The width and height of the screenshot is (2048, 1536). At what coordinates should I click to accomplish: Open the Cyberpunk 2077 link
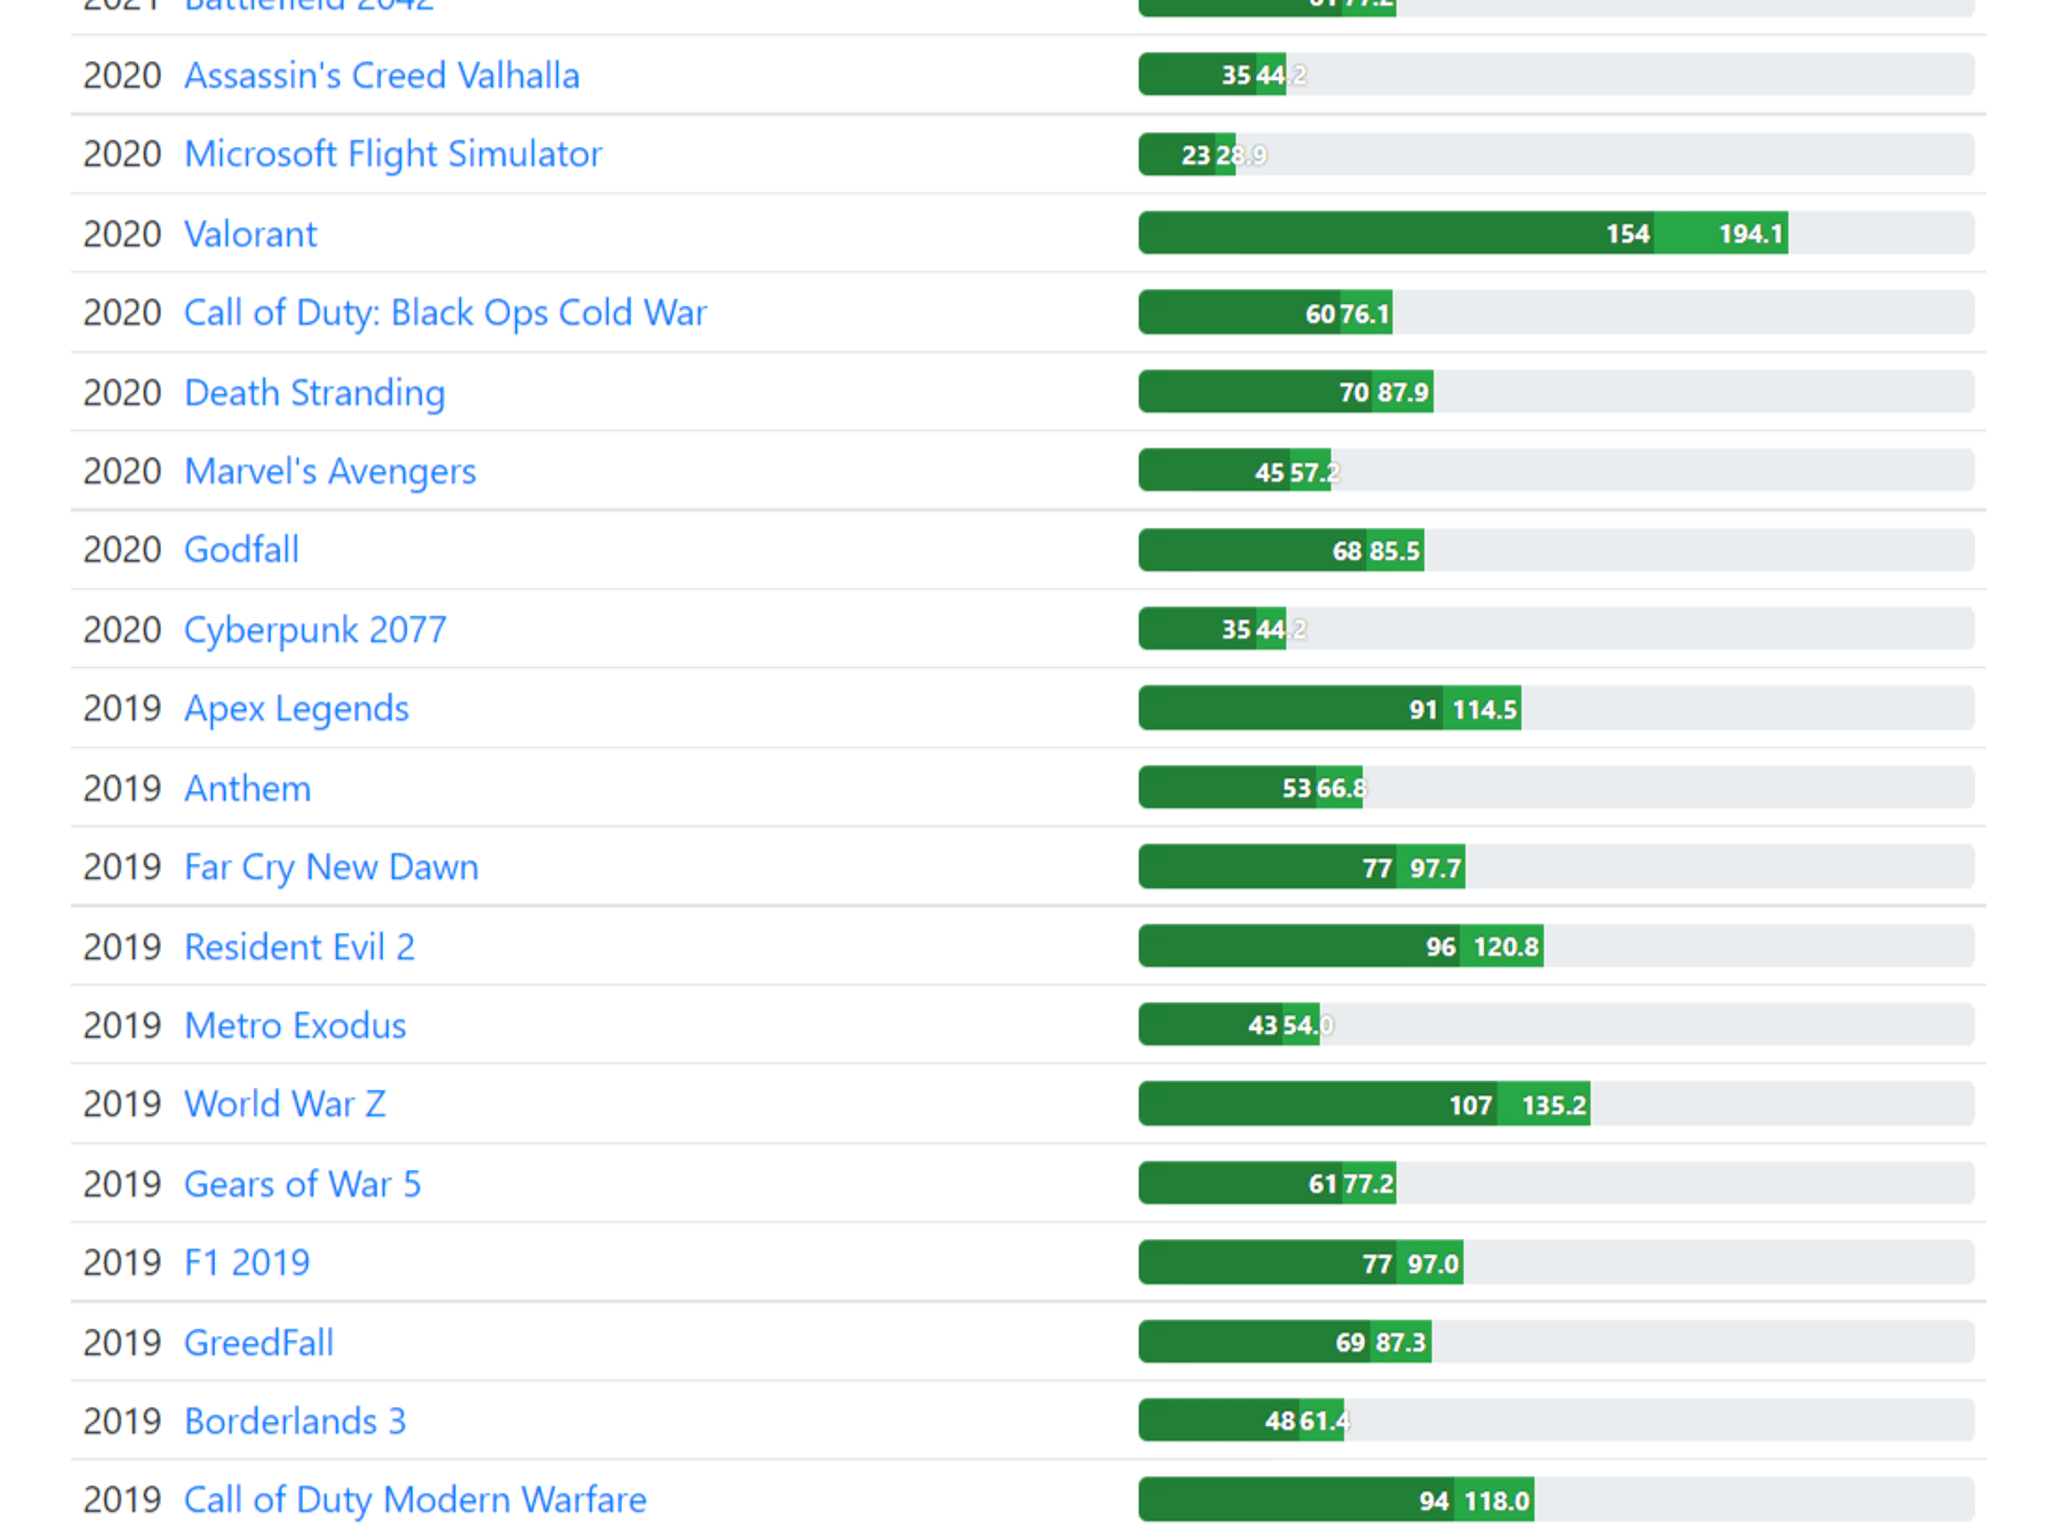point(315,629)
